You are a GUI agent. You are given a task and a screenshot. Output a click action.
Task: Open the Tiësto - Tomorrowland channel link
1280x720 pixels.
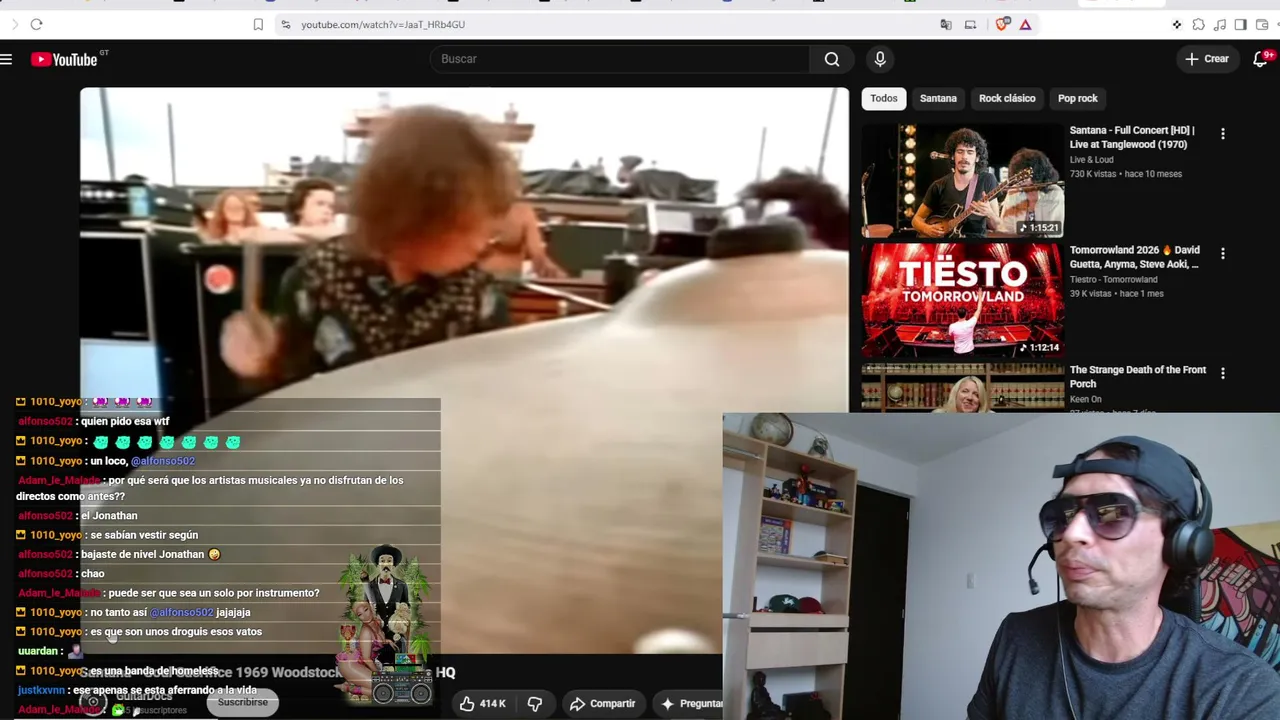pos(1113,280)
